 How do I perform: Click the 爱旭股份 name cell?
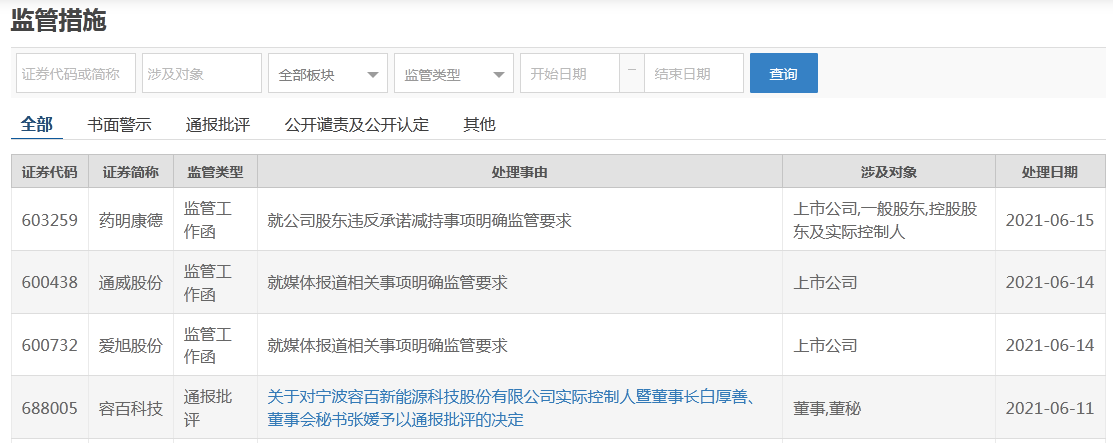click(131, 346)
